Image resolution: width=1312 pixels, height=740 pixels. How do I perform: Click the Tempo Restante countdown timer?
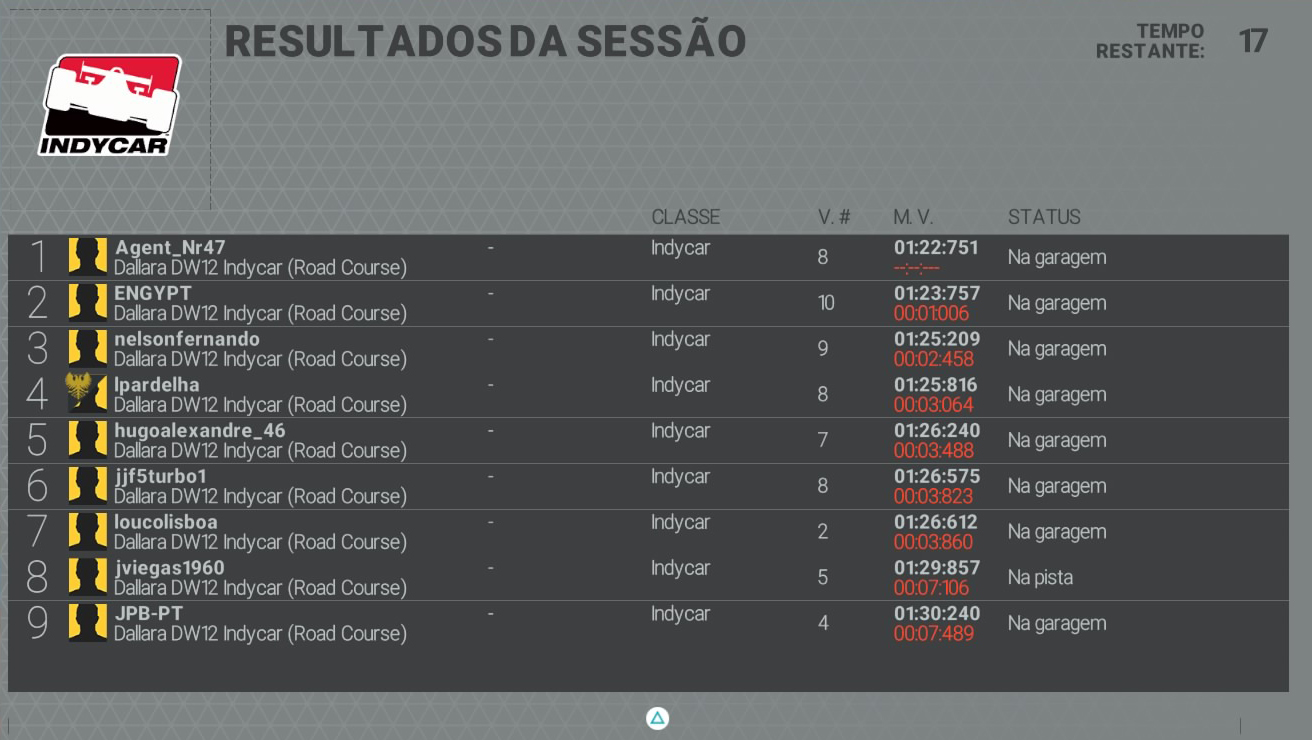pos(1253,41)
